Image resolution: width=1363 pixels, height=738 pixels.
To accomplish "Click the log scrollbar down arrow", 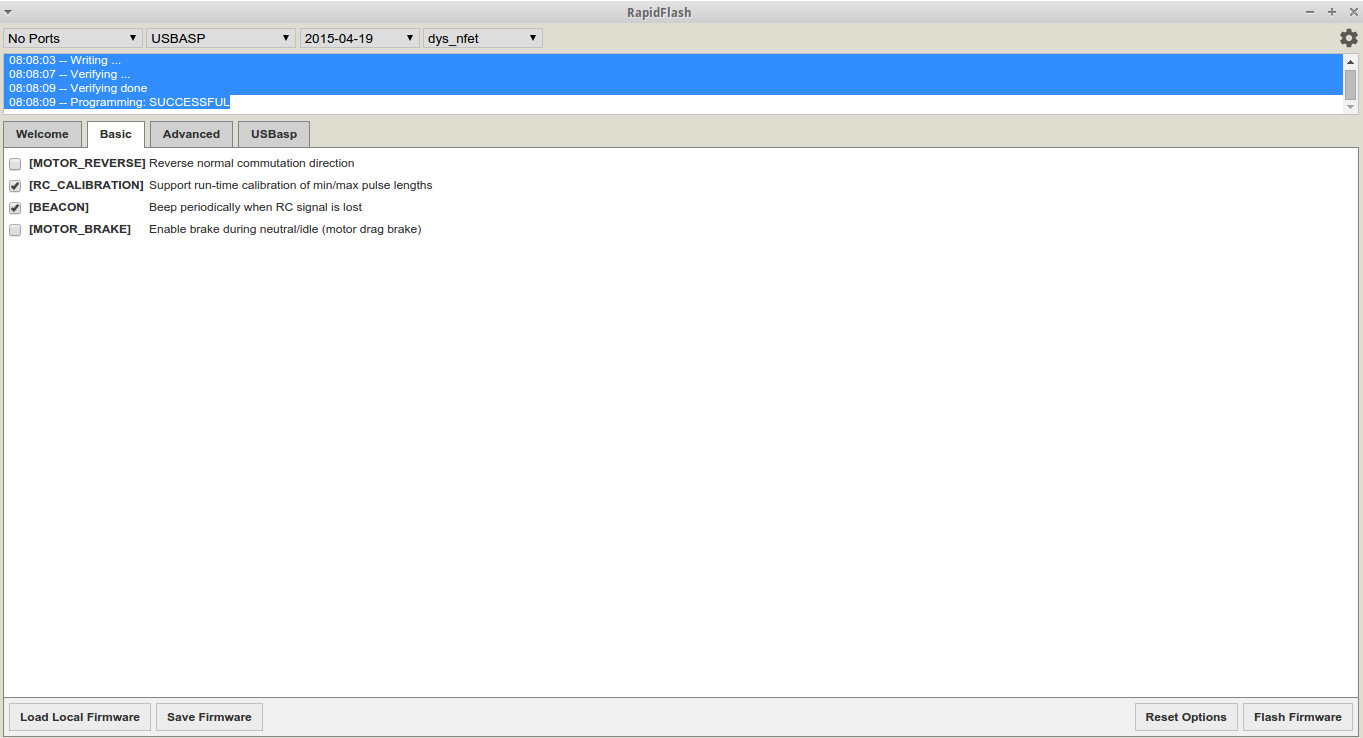I will point(1351,107).
